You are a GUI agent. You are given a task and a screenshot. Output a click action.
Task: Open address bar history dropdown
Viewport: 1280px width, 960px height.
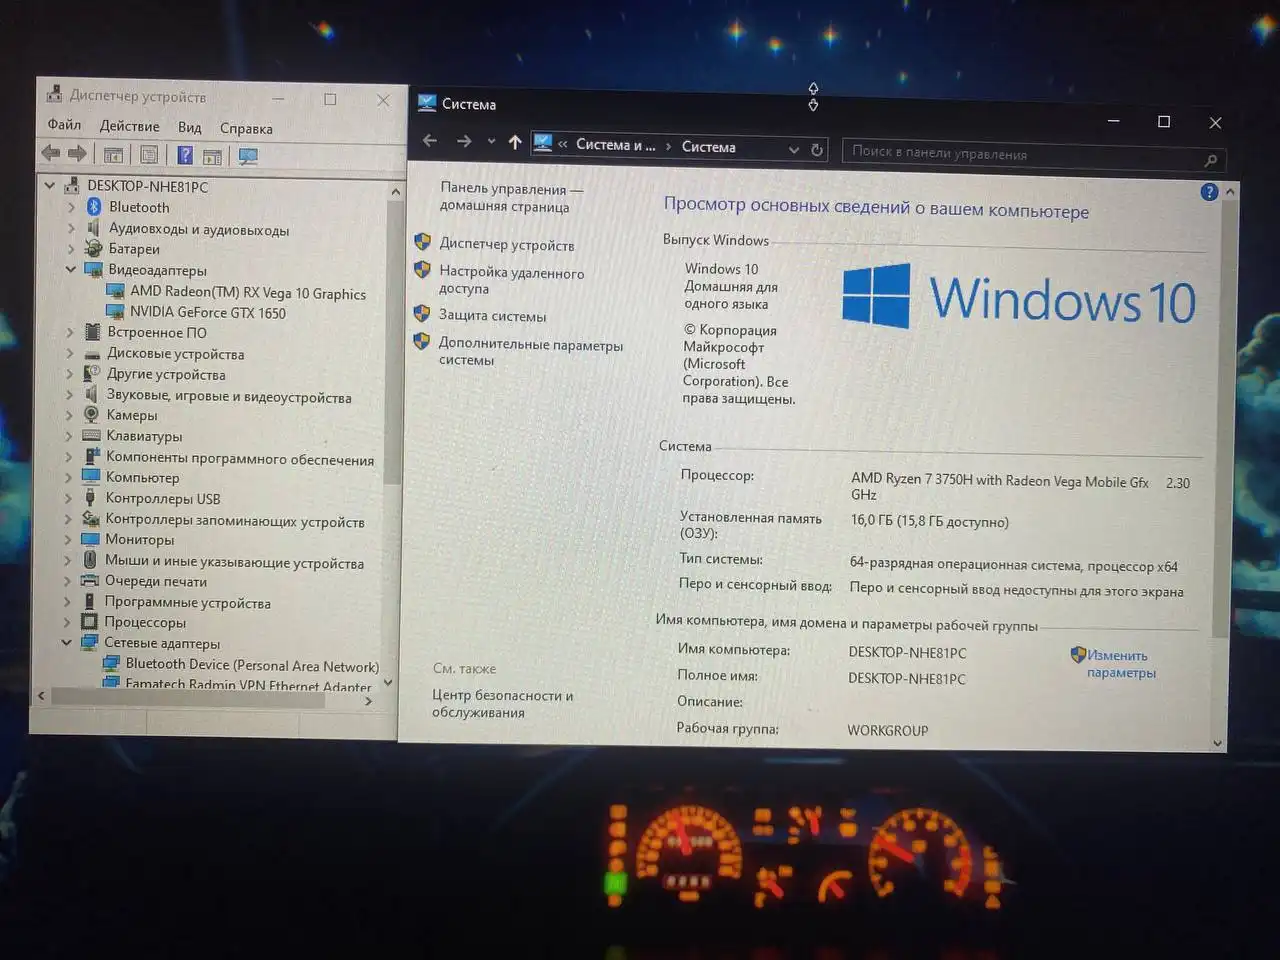pos(794,149)
